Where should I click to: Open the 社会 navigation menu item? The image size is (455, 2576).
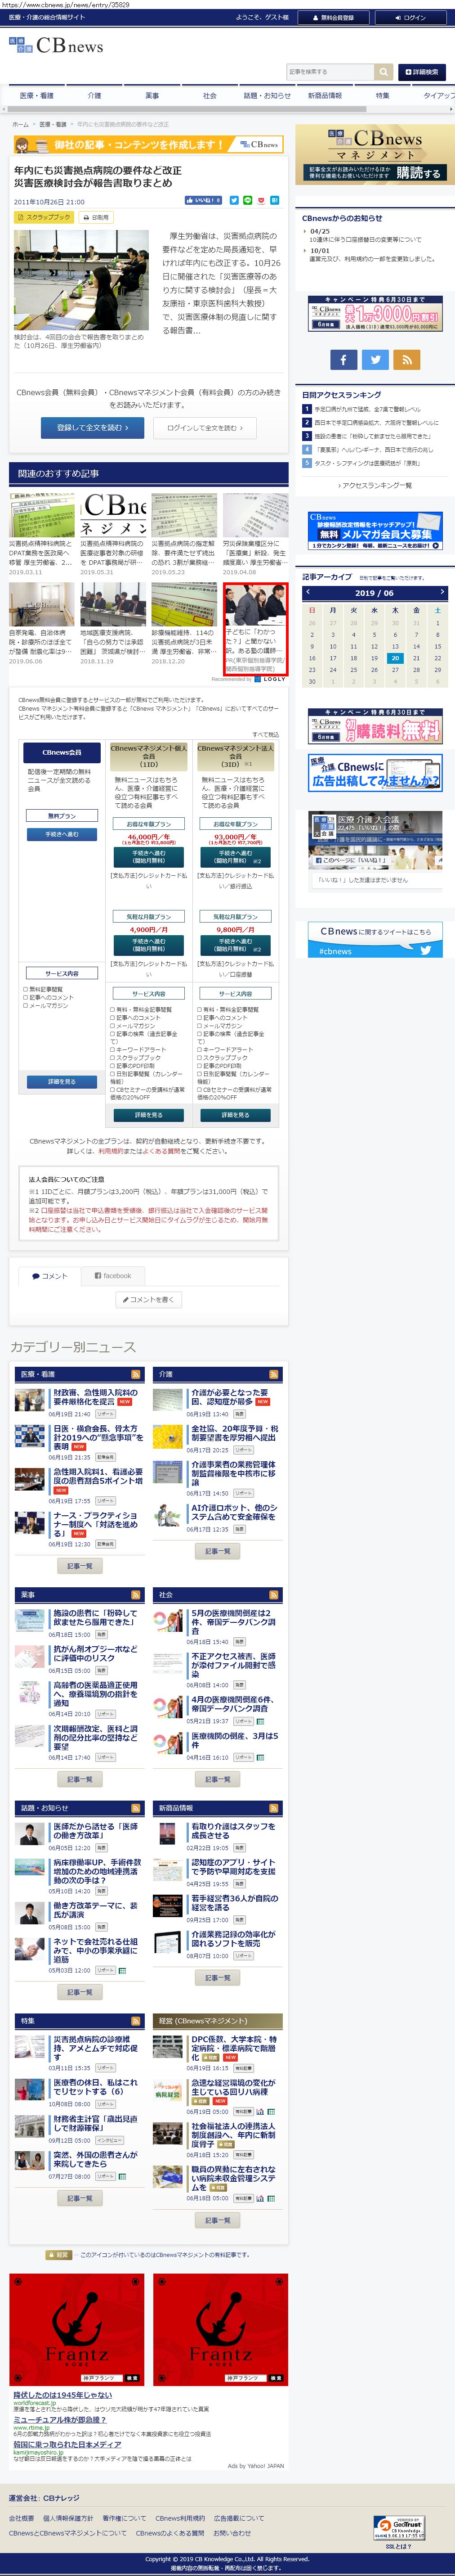pyautogui.click(x=209, y=95)
